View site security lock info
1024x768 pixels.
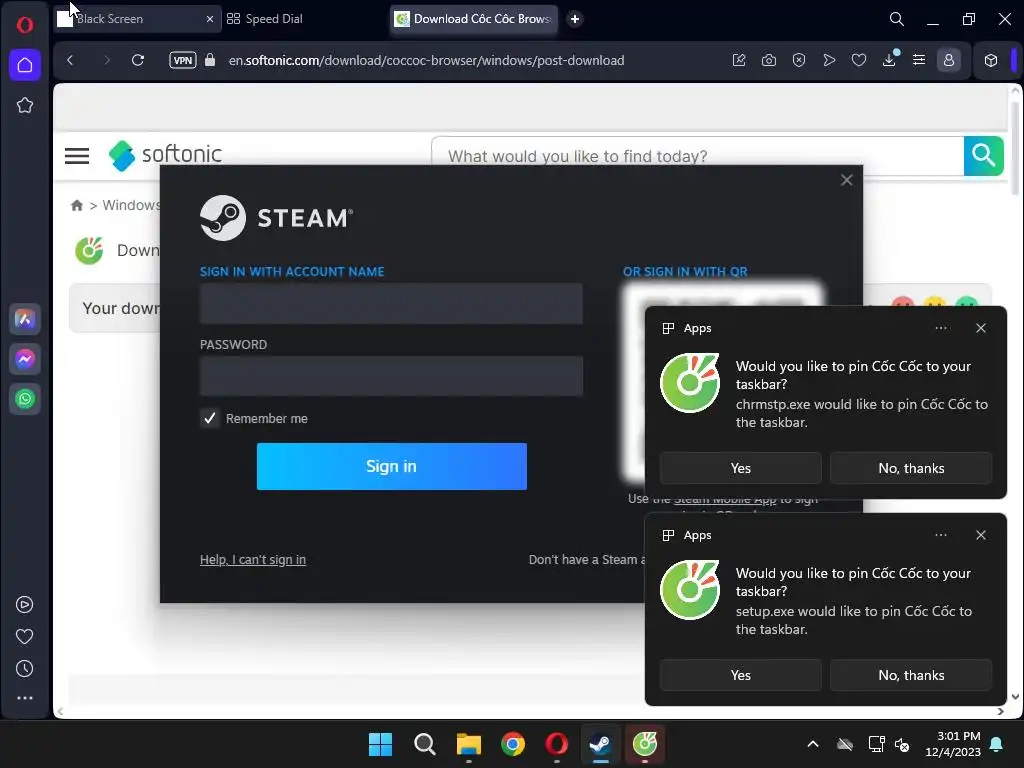pyautogui.click(x=210, y=60)
